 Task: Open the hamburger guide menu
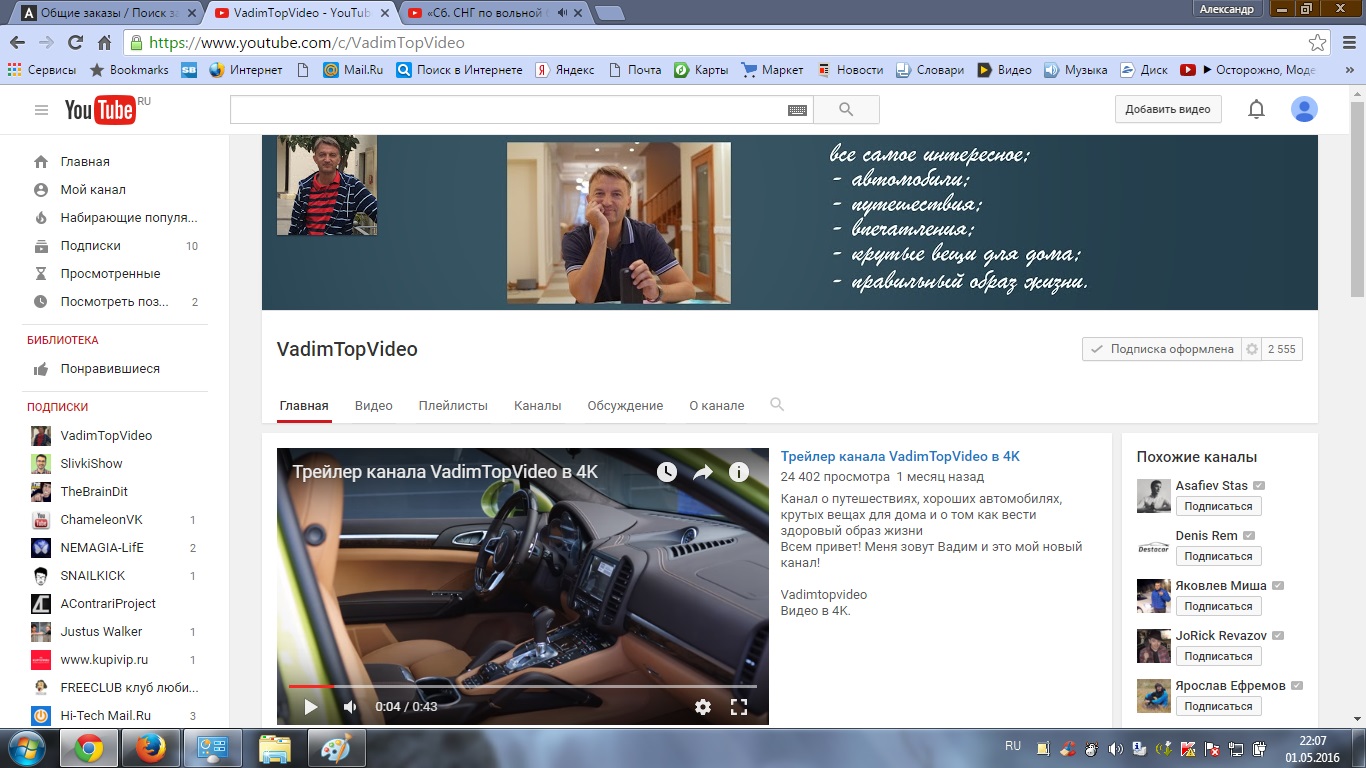[41, 110]
